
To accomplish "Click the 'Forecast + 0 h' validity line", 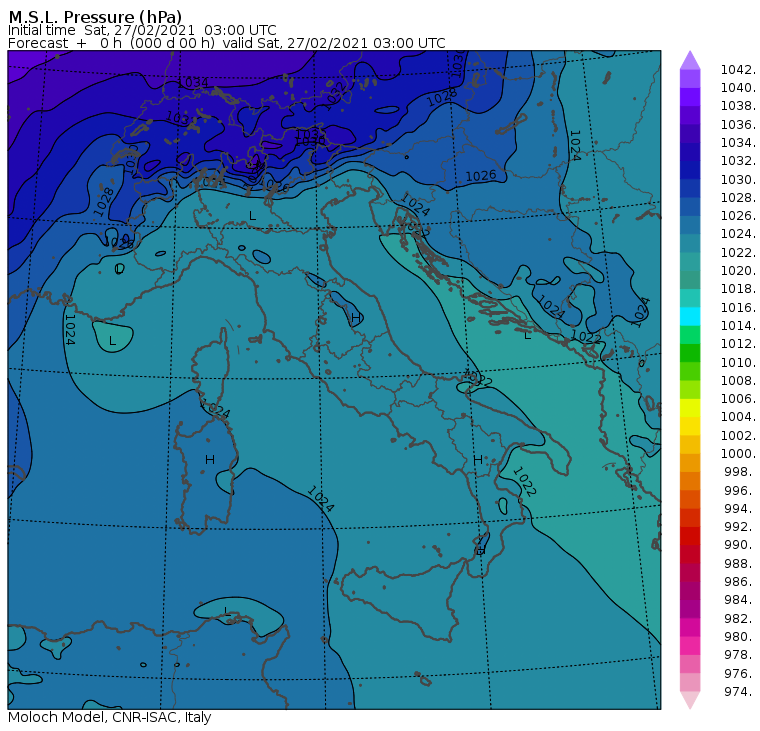I will point(226,43).
